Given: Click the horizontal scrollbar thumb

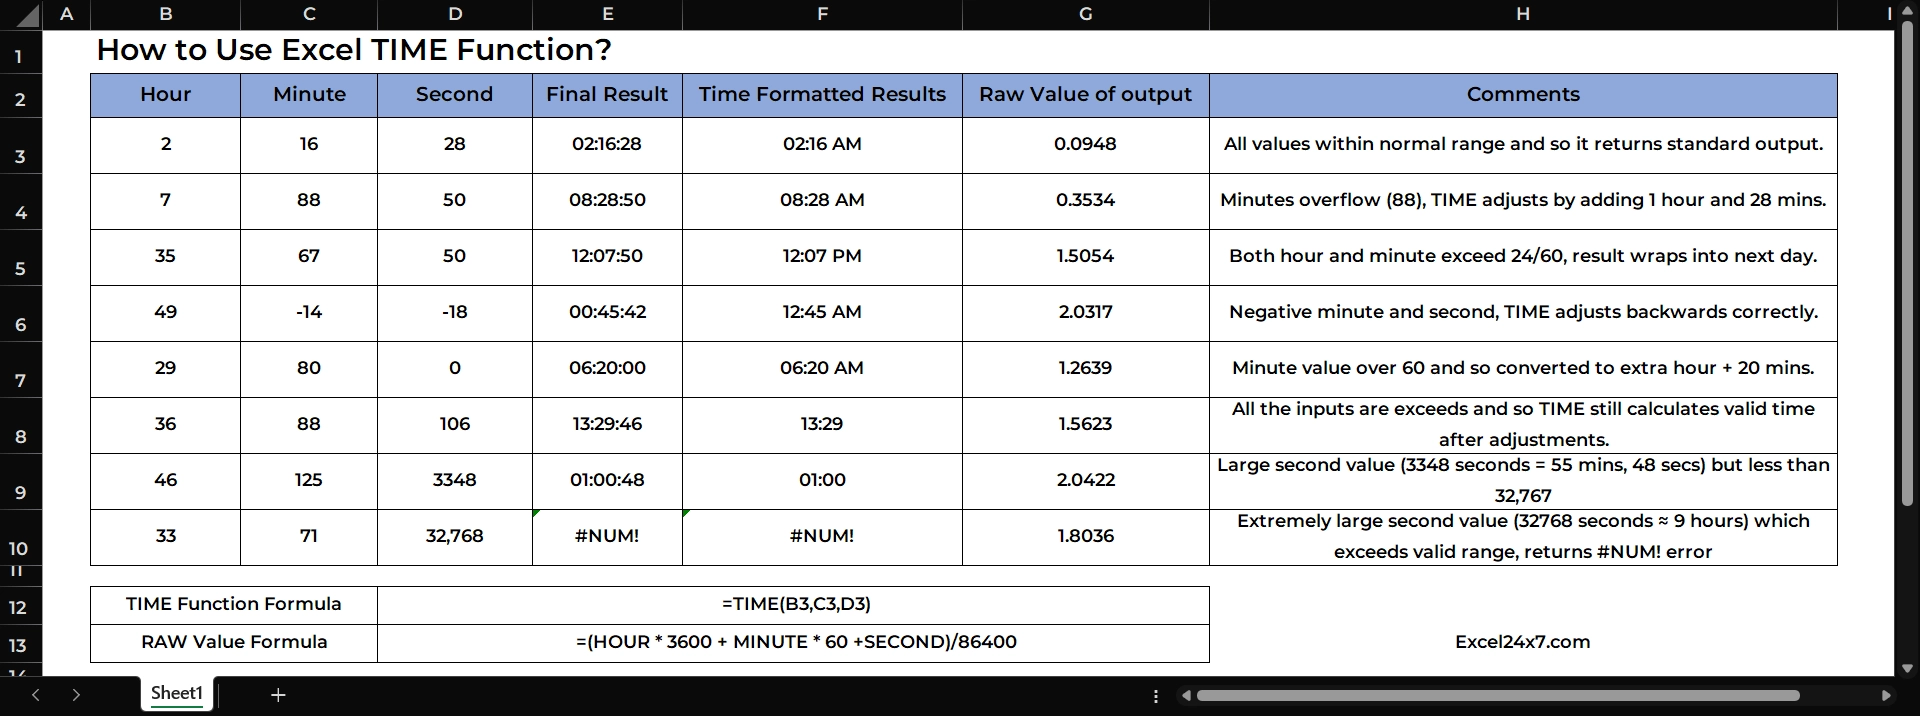Looking at the screenshot, I should click(x=1498, y=696).
